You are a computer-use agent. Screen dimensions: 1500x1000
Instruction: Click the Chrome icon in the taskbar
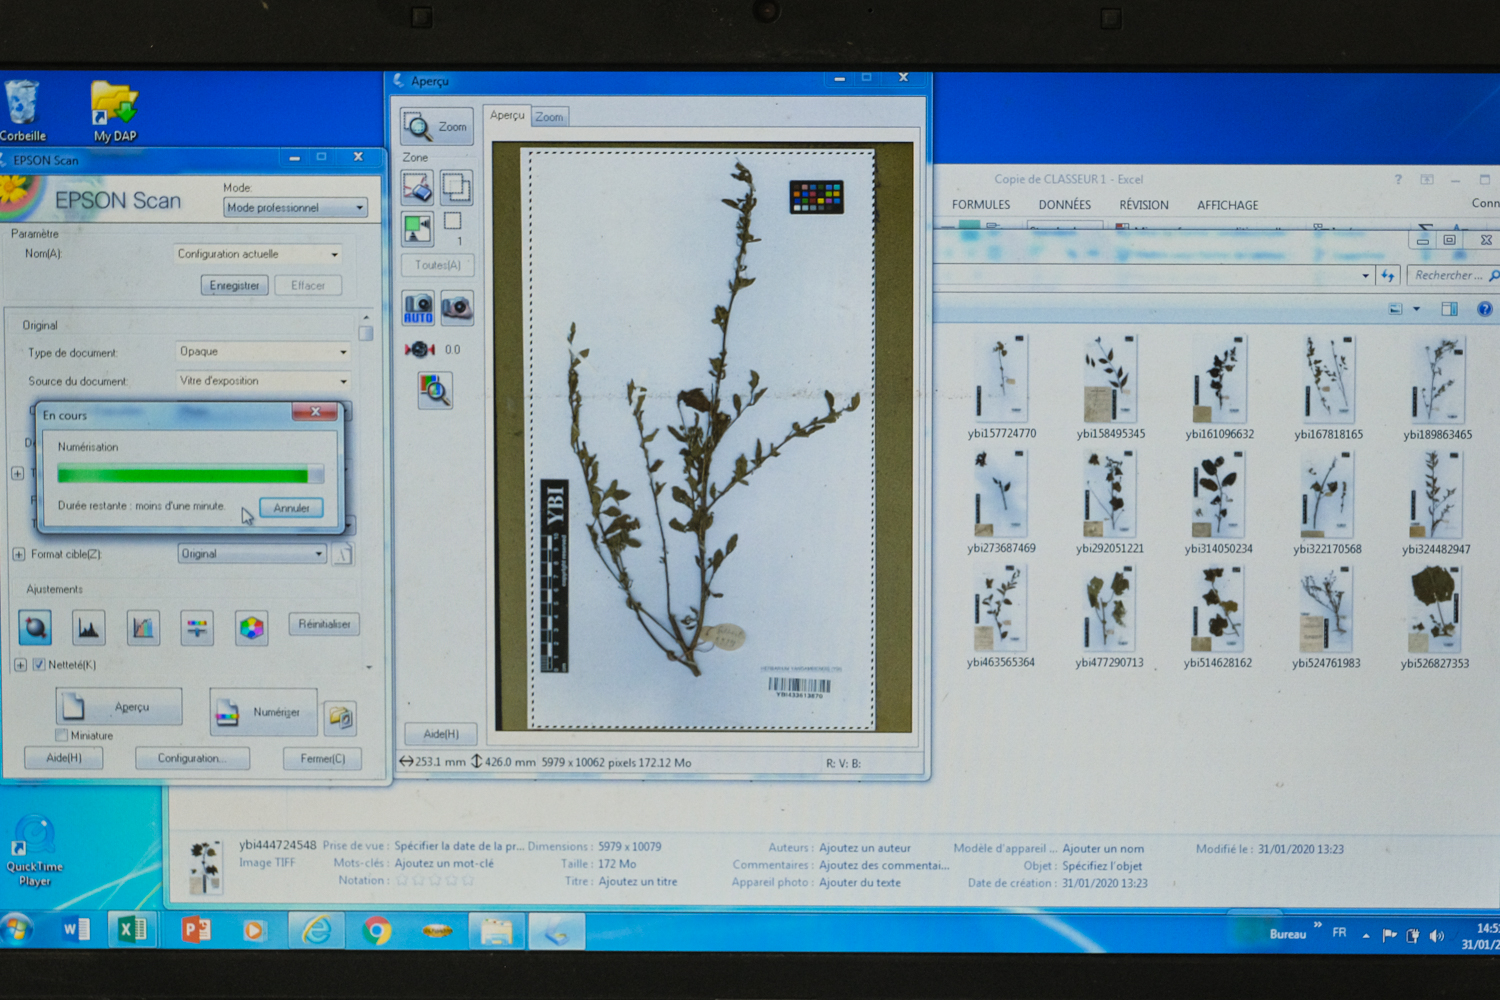click(x=377, y=931)
